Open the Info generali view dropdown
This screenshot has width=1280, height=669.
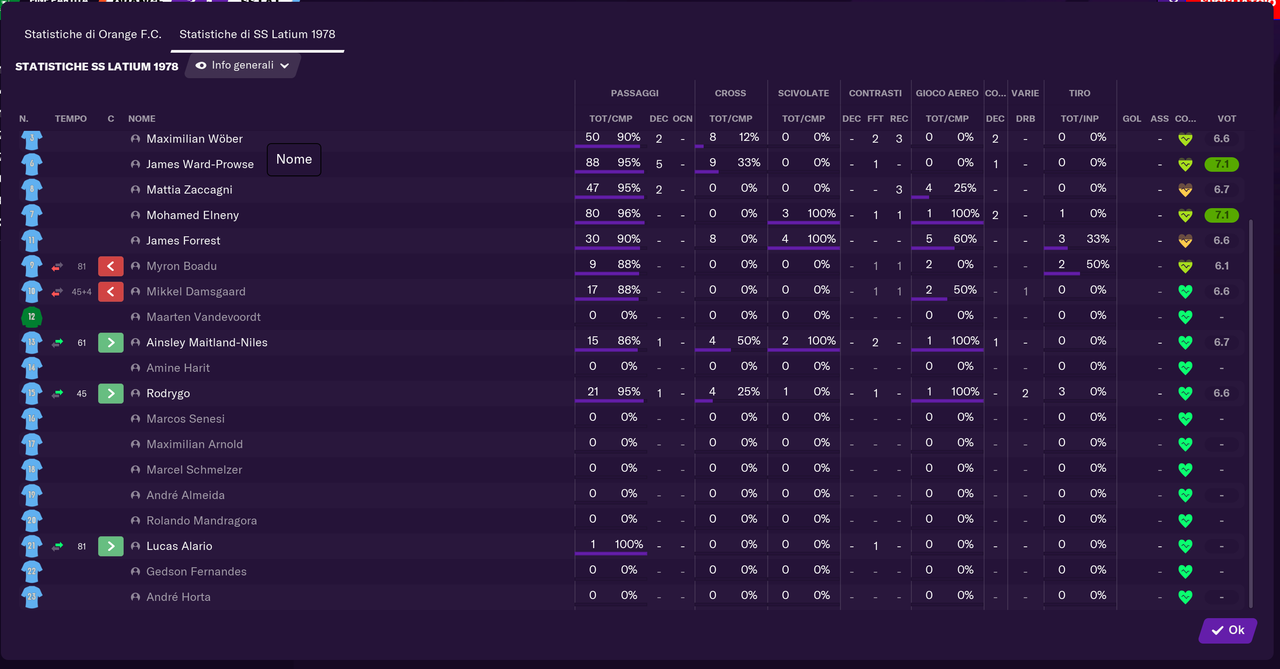(x=243, y=66)
